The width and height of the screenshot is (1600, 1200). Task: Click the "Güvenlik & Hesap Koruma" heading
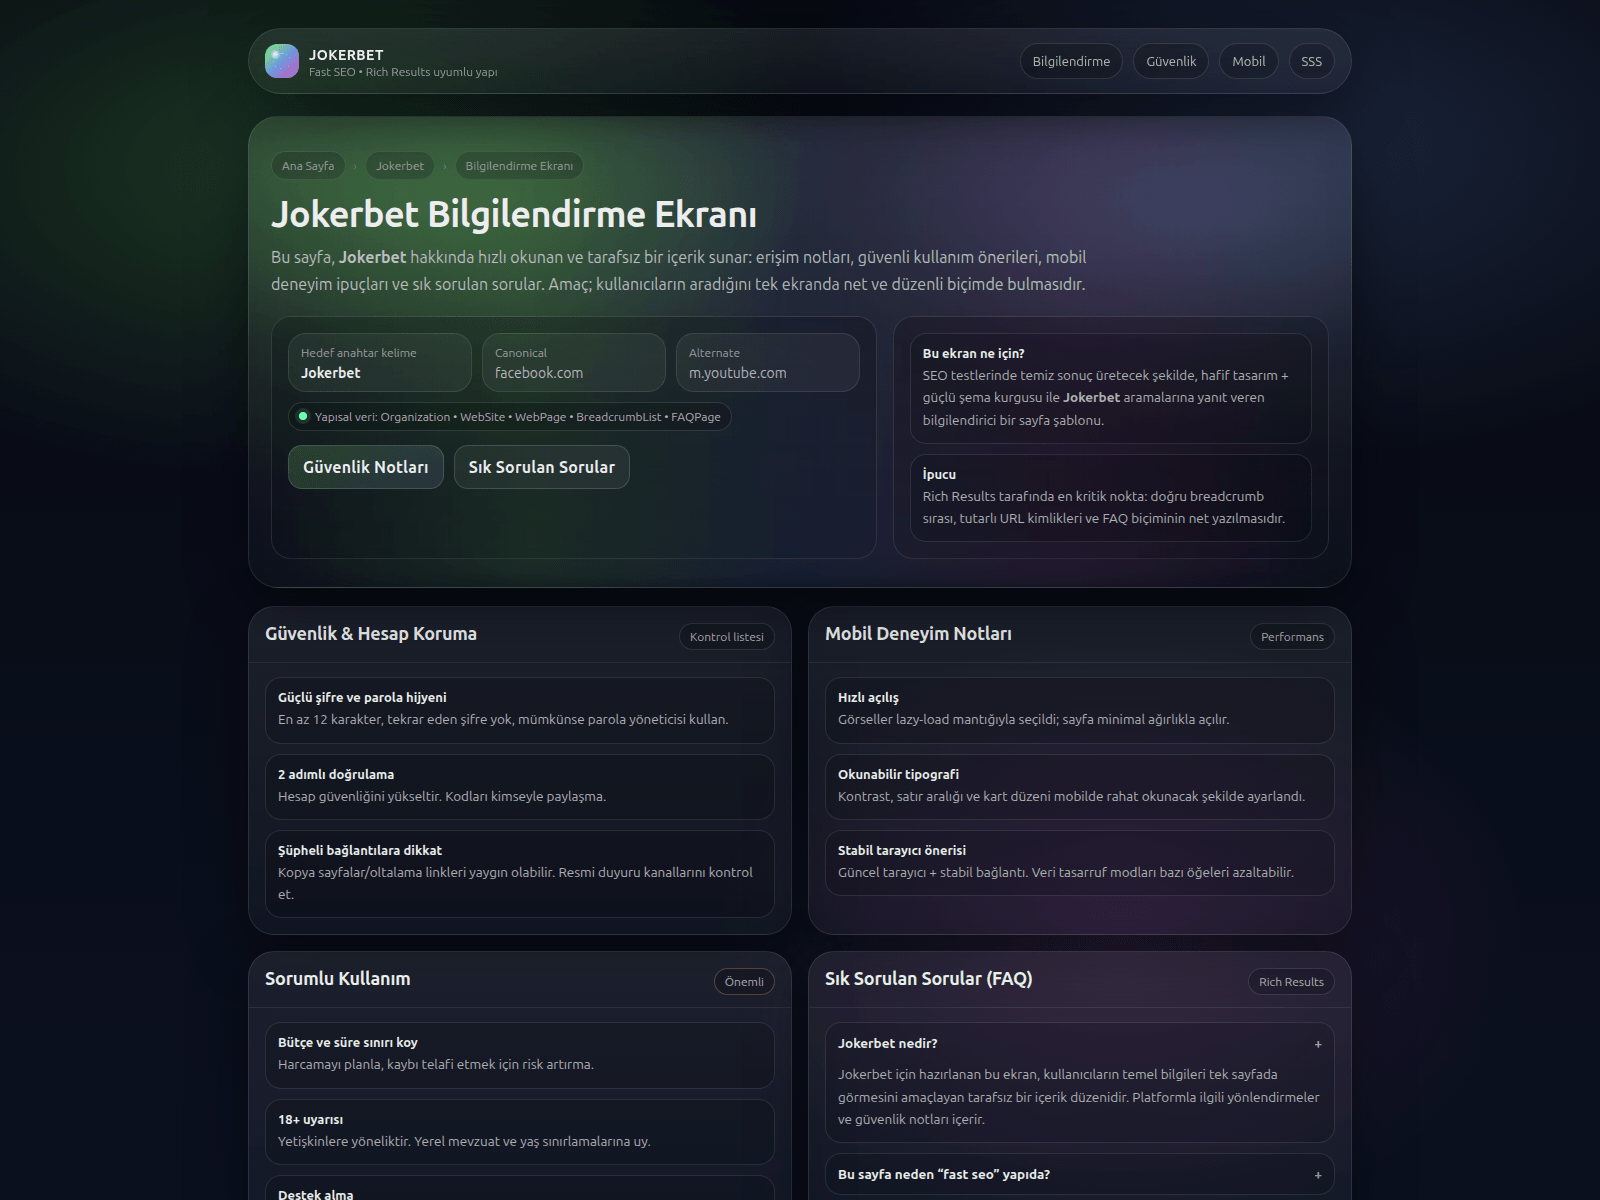[x=371, y=634]
